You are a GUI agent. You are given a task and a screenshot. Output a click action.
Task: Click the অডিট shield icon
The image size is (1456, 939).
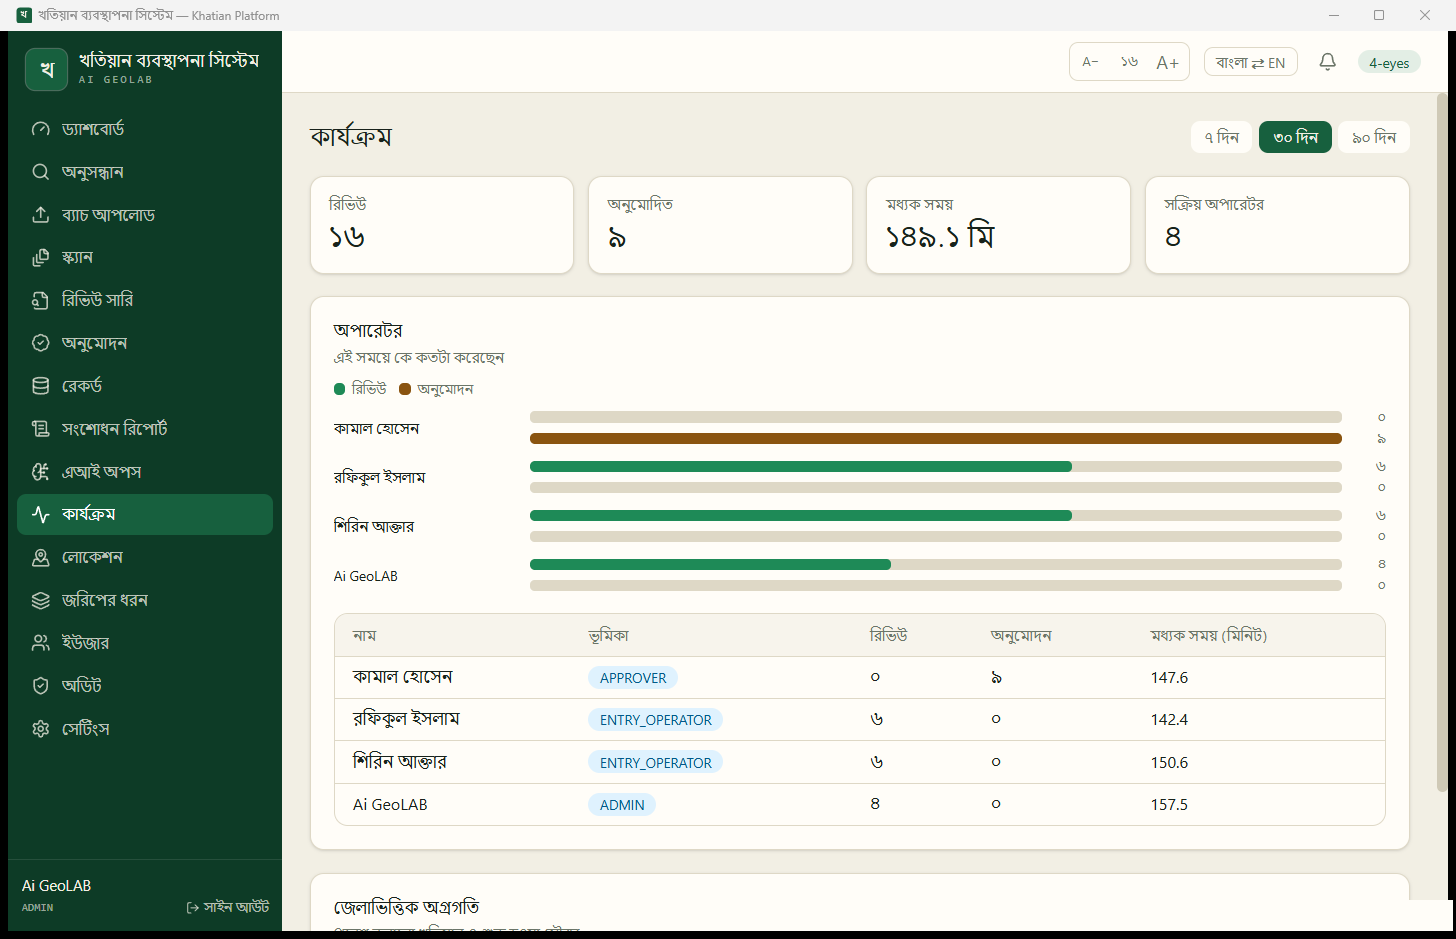41,686
